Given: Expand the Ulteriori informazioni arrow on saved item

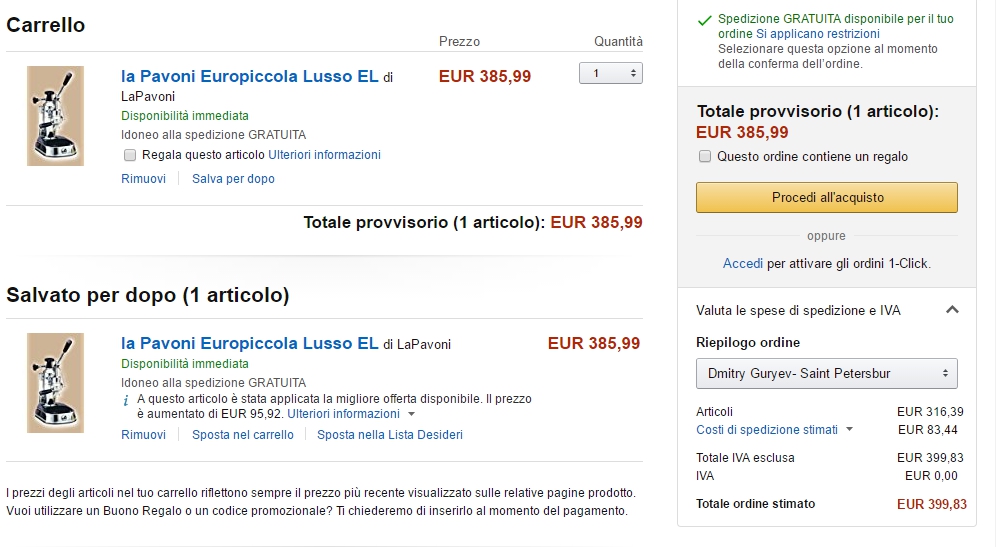Looking at the screenshot, I should point(411,414).
